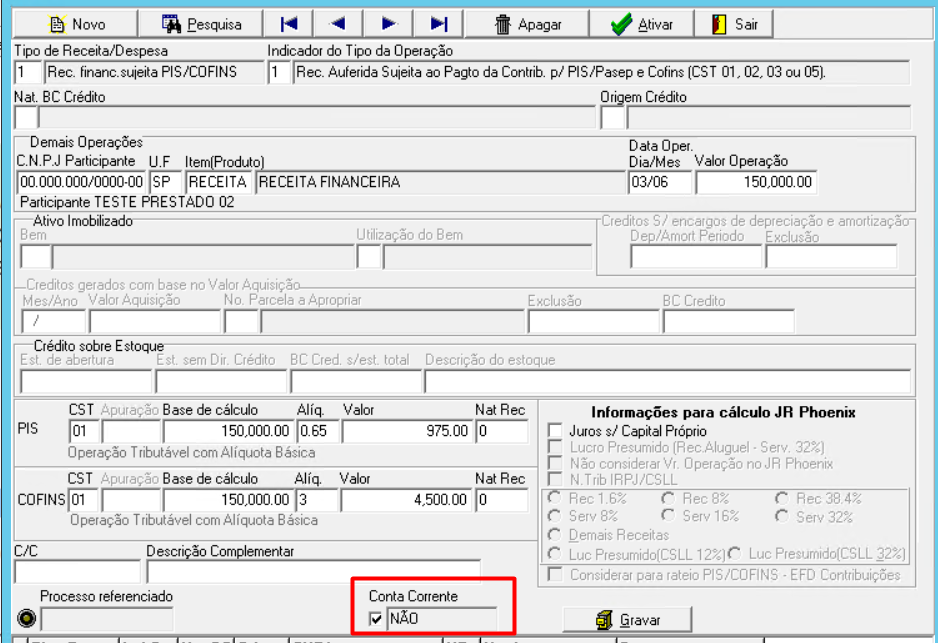Click the BC Credito field
938x643 pixels.
[x=729, y=322]
